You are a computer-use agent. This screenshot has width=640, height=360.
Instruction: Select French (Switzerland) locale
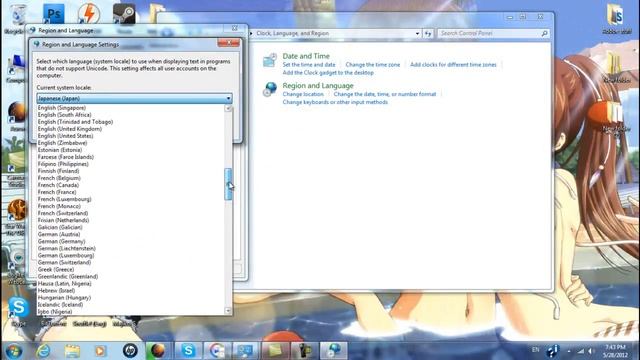coord(62,213)
